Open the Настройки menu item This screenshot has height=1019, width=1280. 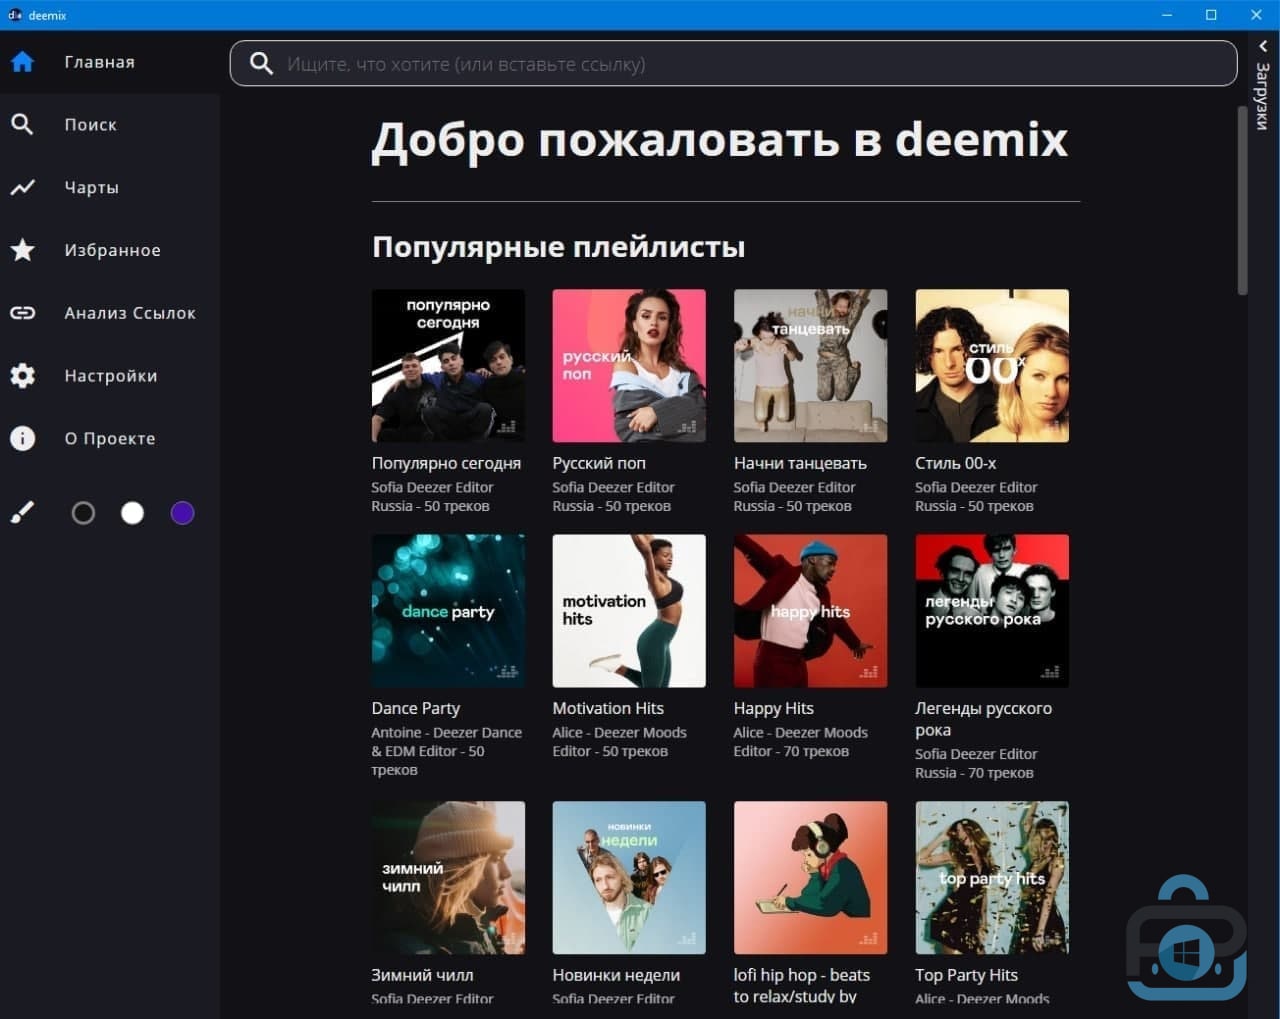pyautogui.click(x=110, y=375)
